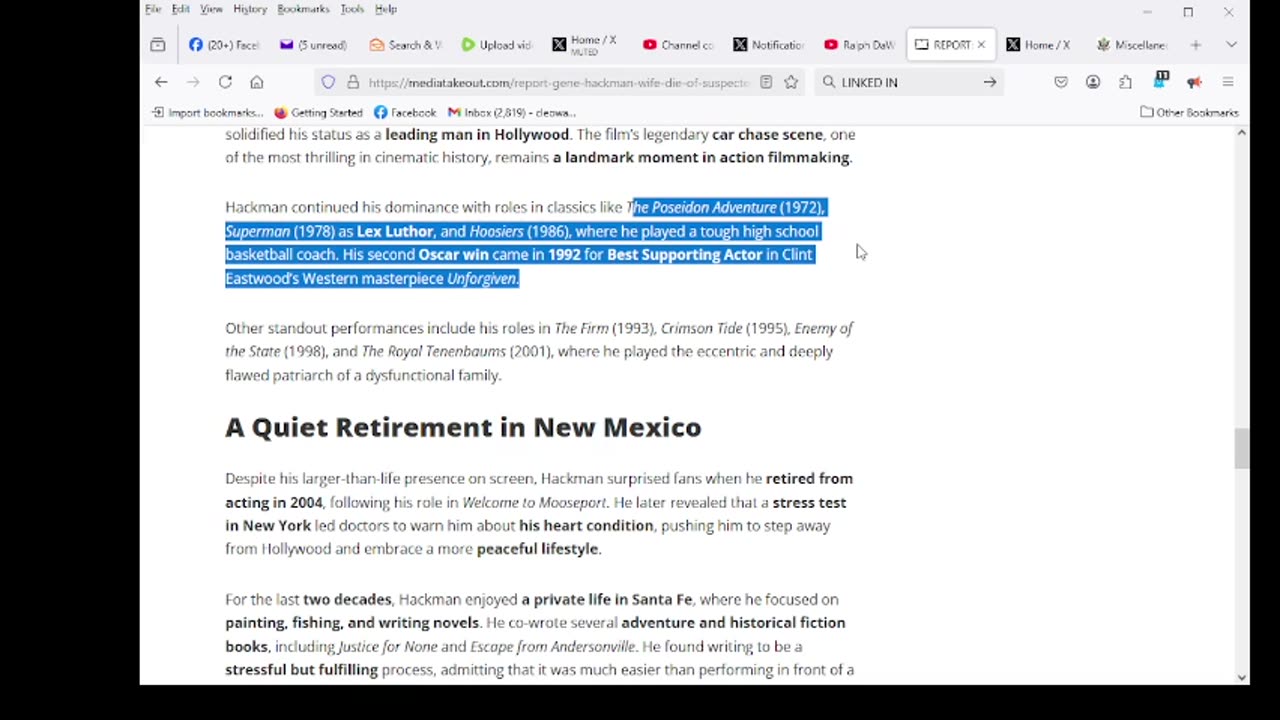Viewport: 1280px width, 720px height.
Task: Click the bold text 'Best Supporting Actor'
Action: coord(684,255)
